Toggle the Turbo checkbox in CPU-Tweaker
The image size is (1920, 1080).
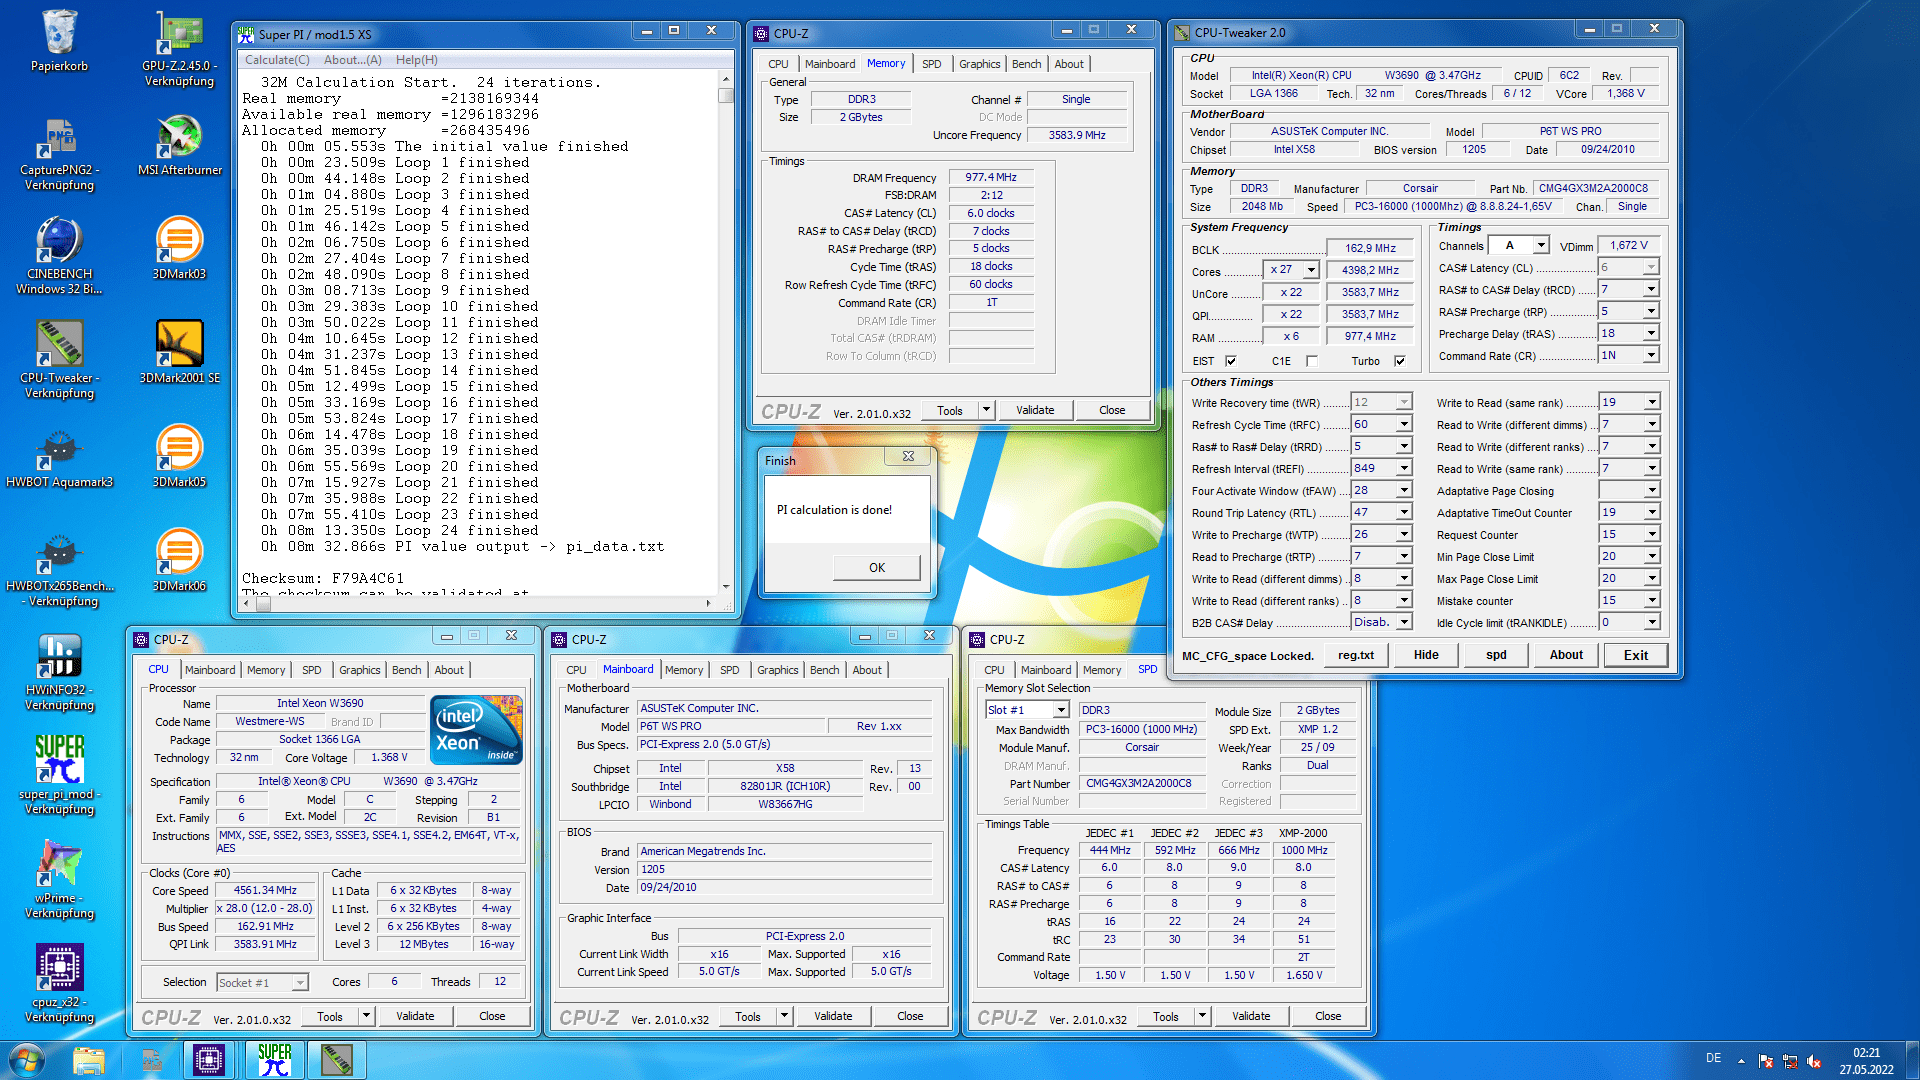point(1399,361)
